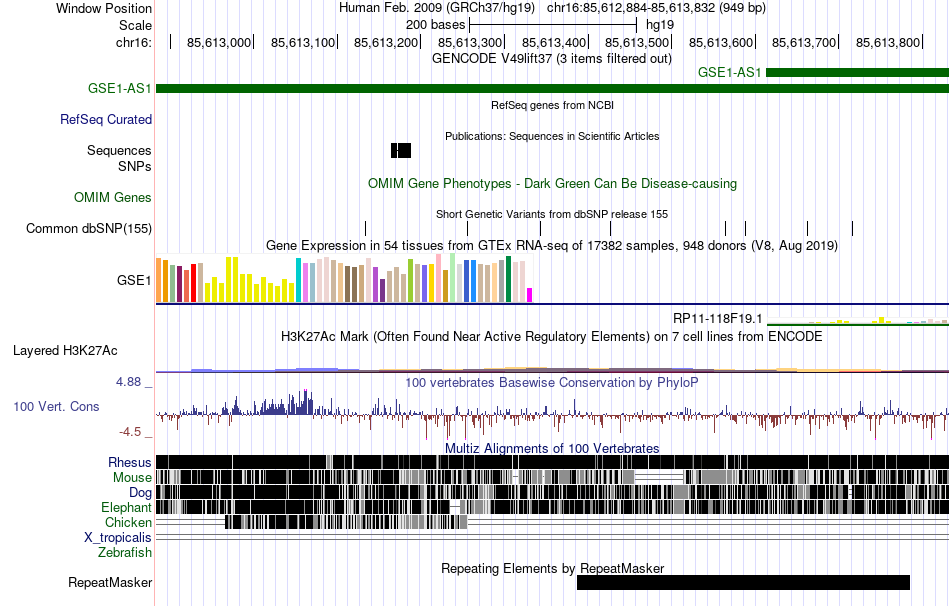950x606 pixels.
Task: Click the Common dbSNP(155) track label
Action: [89, 228]
